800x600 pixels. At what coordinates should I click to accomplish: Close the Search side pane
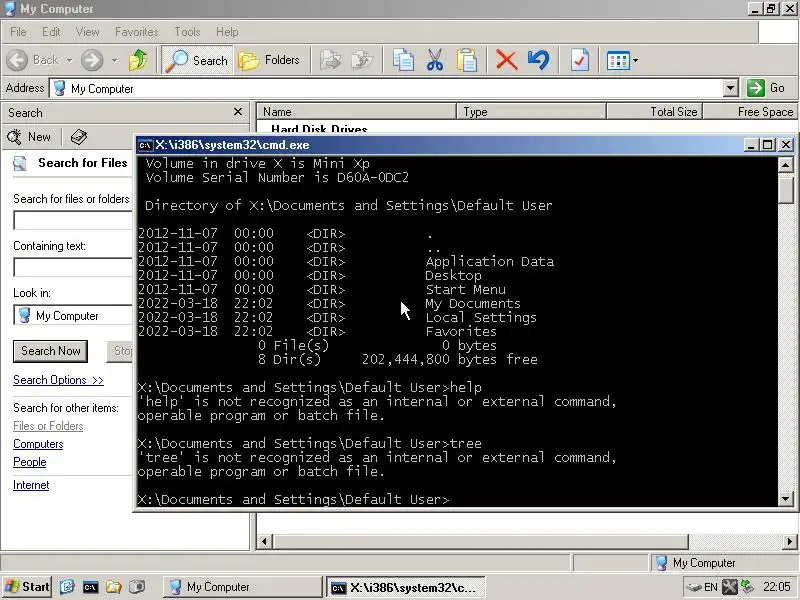pyautogui.click(x=238, y=112)
